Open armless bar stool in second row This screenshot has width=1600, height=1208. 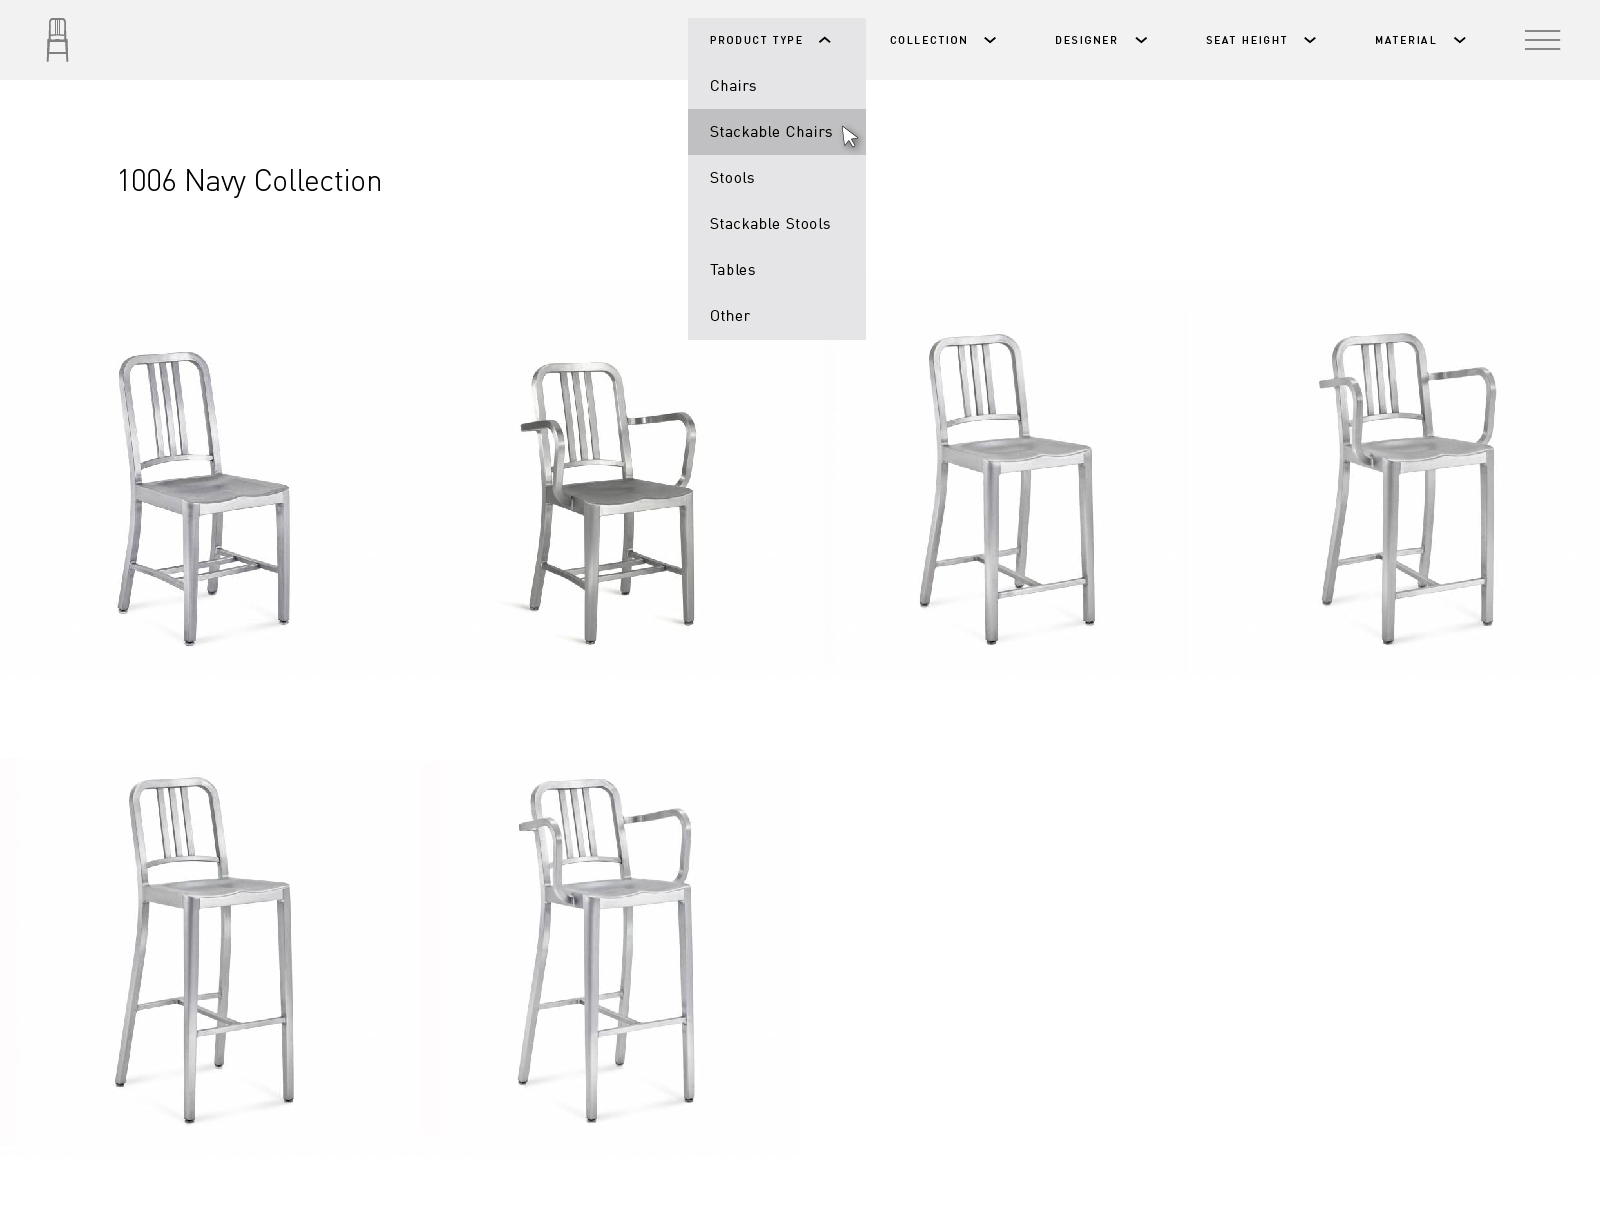tap(204, 950)
